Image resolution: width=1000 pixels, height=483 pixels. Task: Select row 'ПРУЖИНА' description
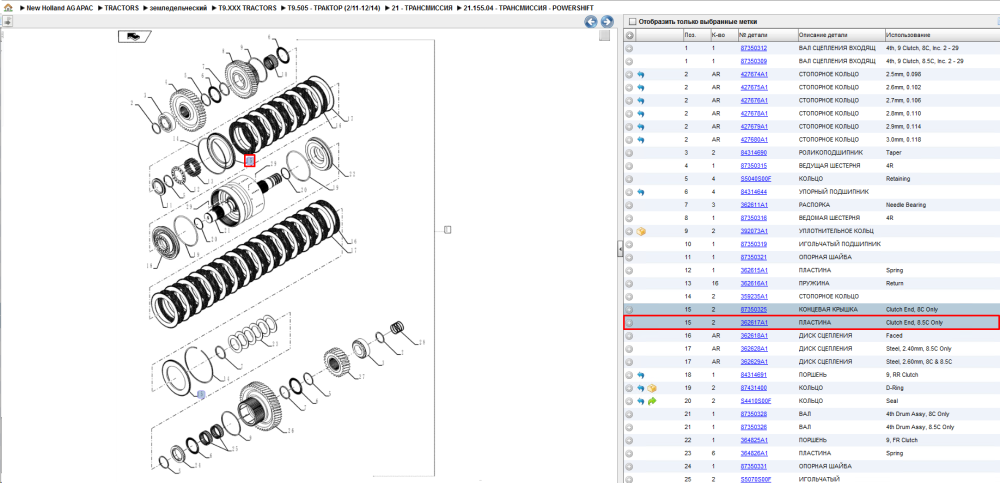click(814, 283)
